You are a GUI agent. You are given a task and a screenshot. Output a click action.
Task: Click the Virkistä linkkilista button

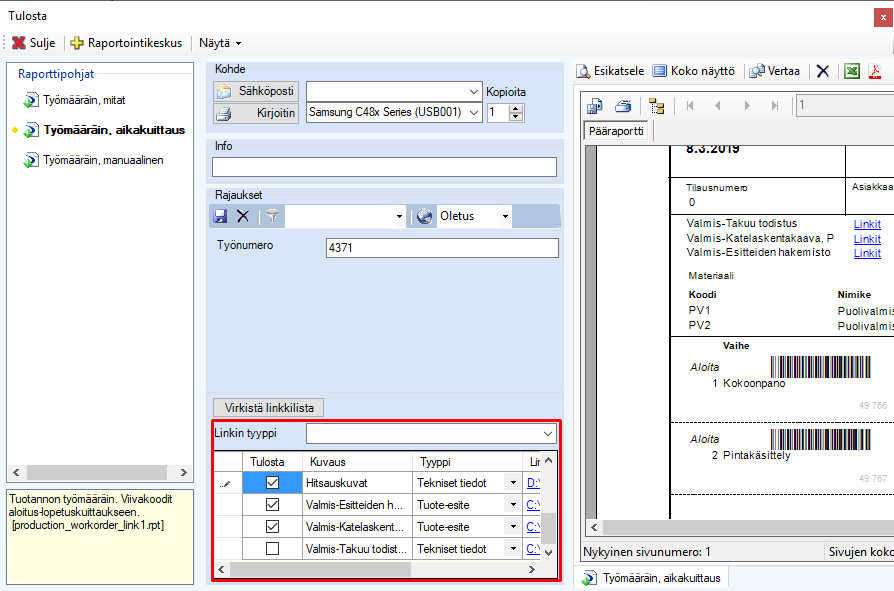pos(269,408)
